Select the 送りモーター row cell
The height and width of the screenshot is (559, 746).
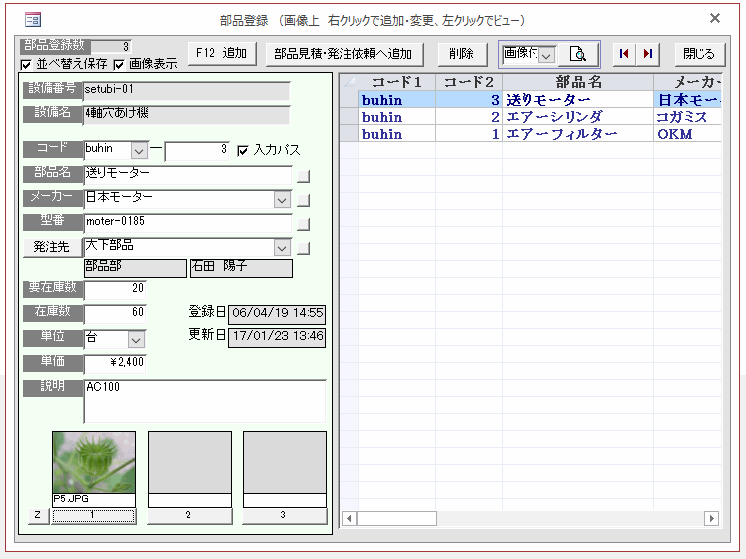(x=578, y=99)
